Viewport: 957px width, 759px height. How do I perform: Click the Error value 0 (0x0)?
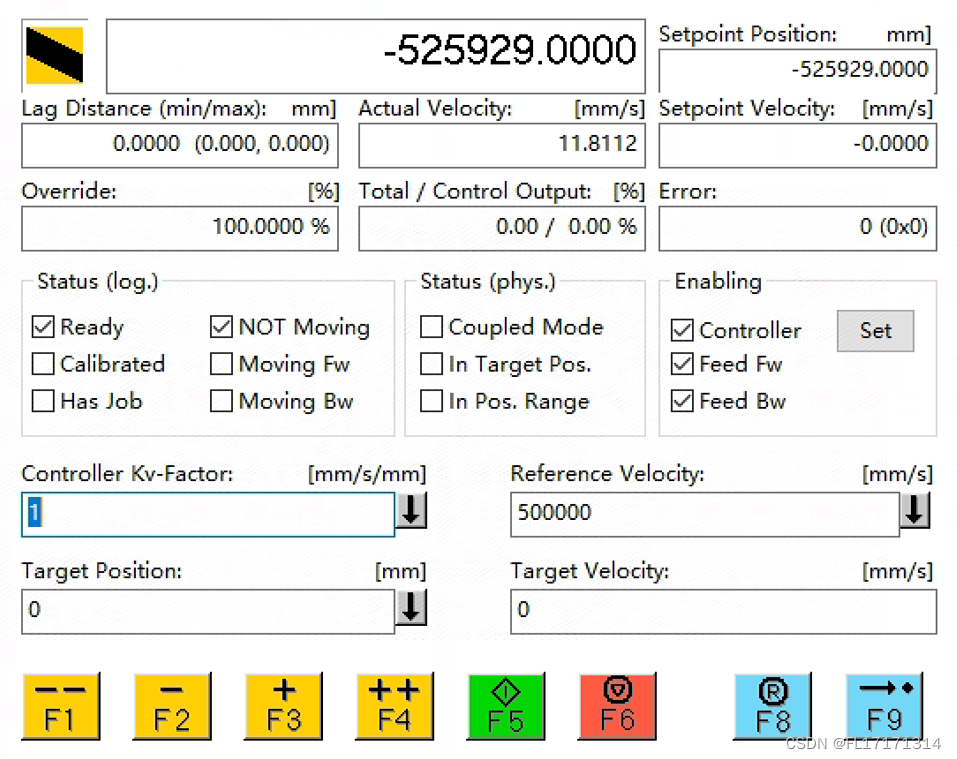[x=797, y=228]
